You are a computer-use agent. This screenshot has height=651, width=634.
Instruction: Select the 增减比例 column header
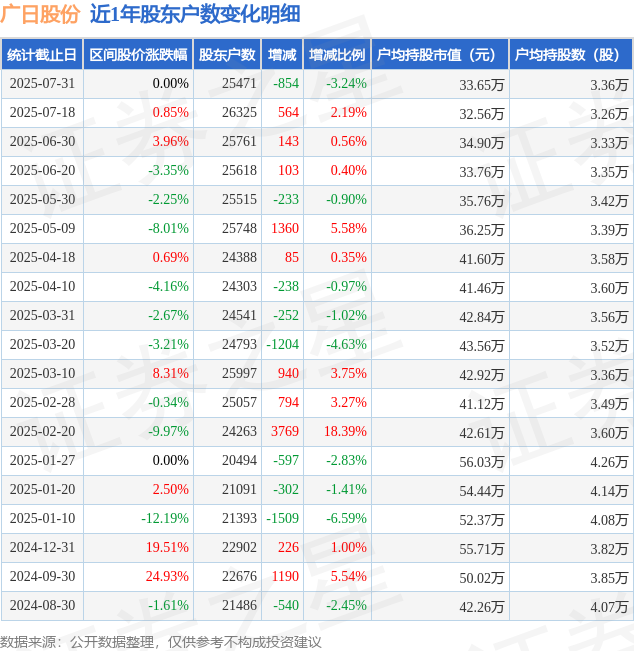337,55
